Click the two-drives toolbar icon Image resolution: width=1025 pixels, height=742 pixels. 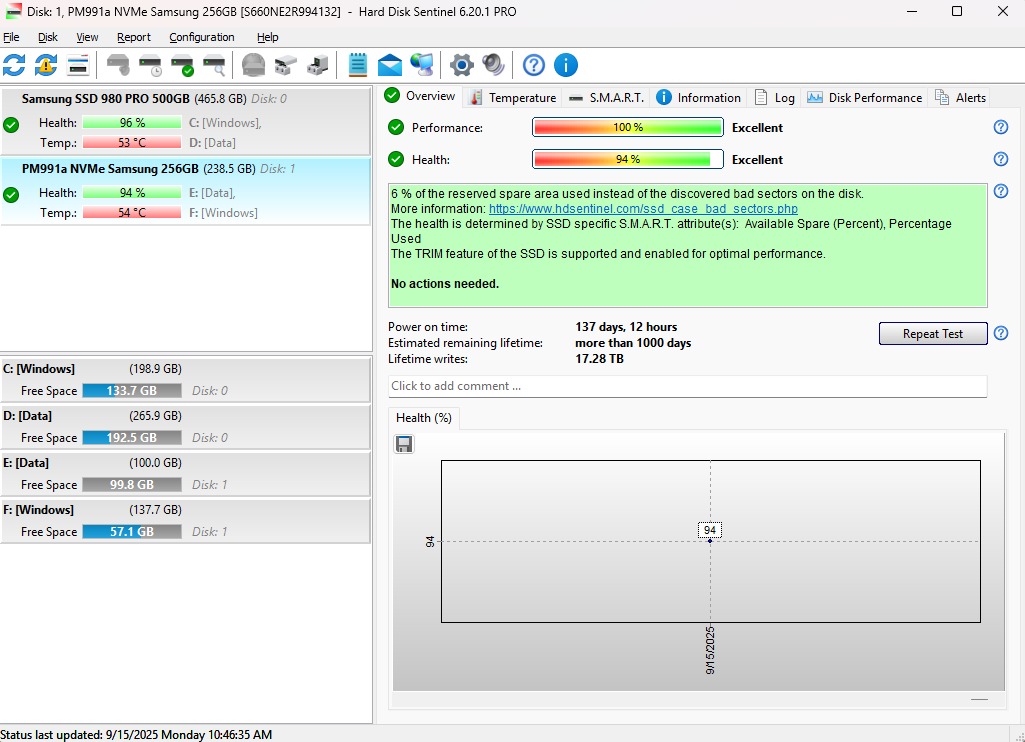[286, 65]
